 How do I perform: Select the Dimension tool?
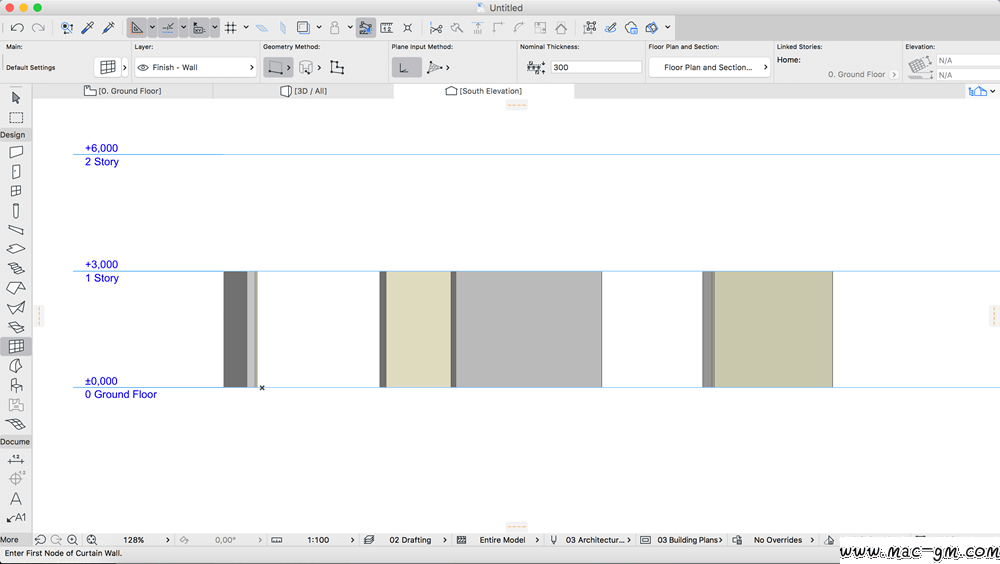click(16, 459)
